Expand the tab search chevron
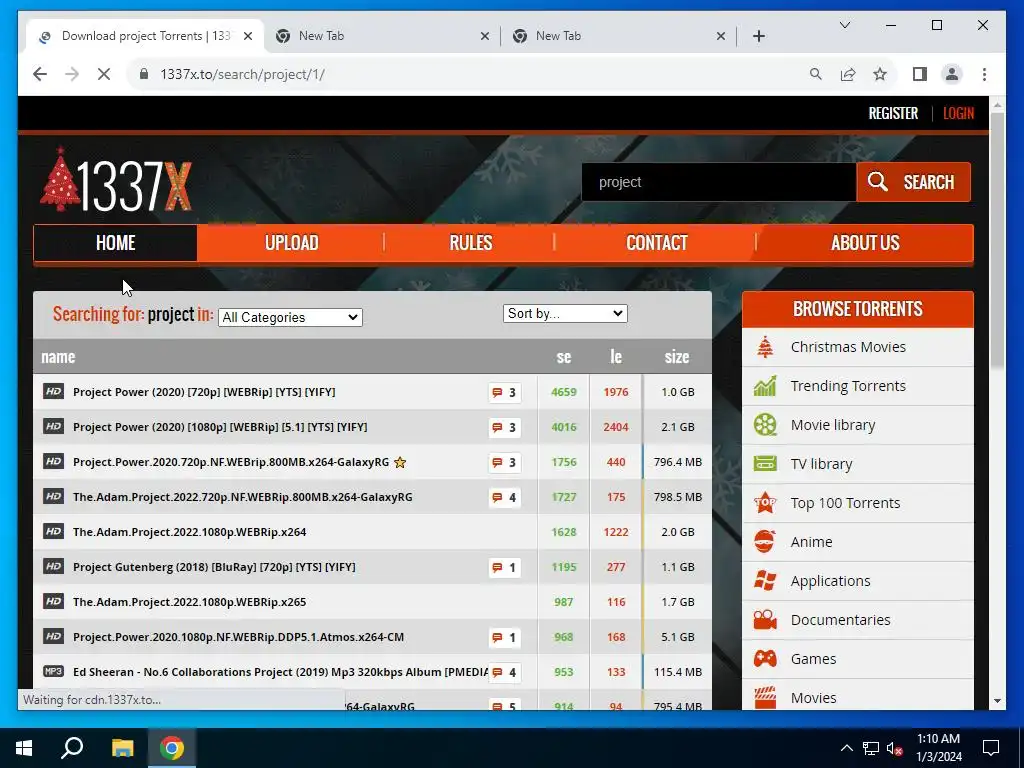The width and height of the screenshot is (1024, 768). point(844,25)
